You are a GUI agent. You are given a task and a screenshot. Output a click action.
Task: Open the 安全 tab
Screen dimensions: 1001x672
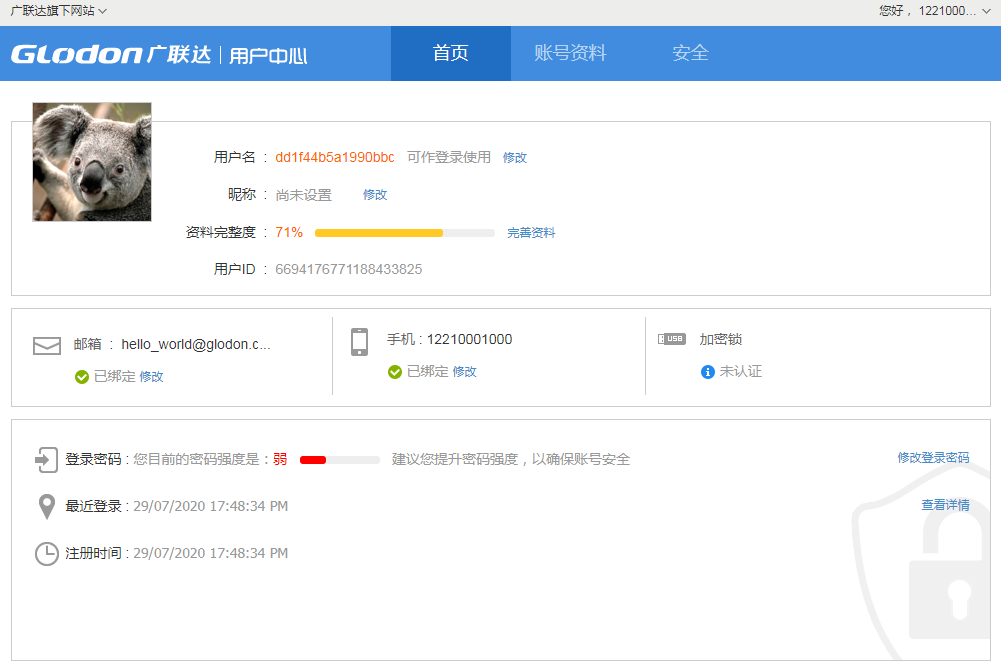(x=690, y=54)
